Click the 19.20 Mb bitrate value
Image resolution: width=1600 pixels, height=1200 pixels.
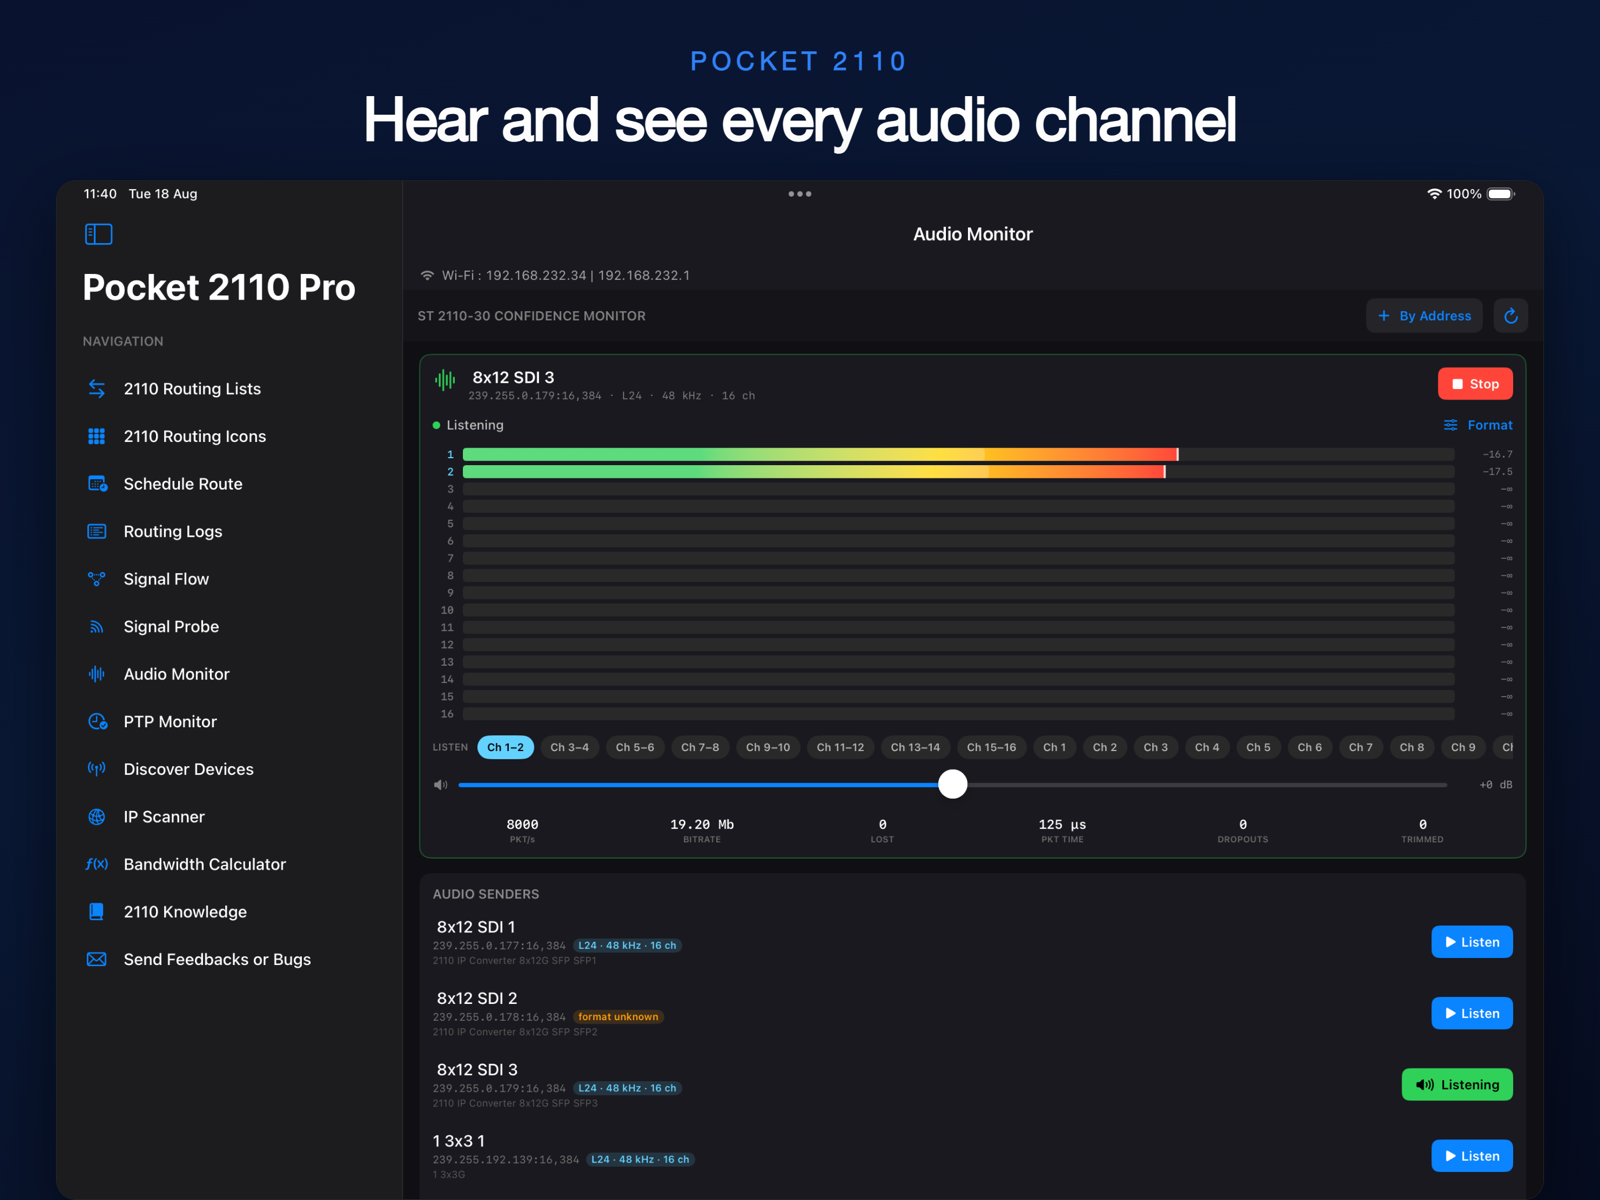(702, 824)
